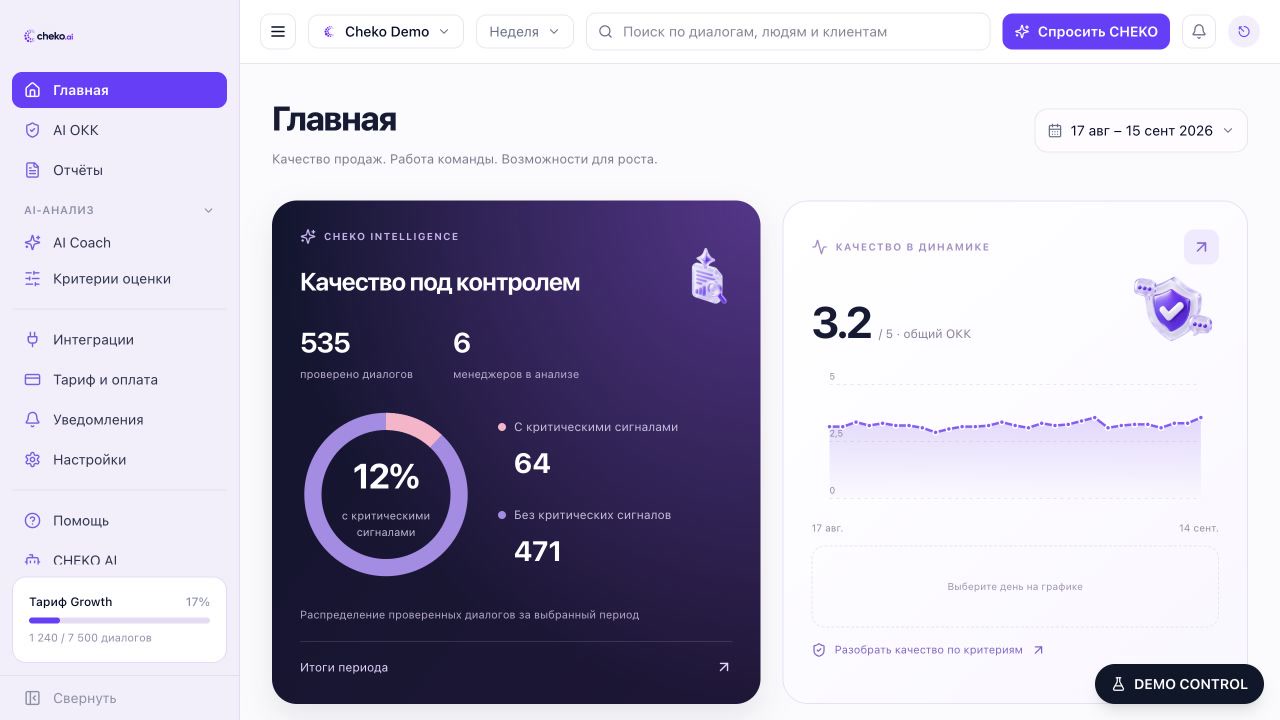Click the Без критических сигналов legend label
Viewport: 1280px width, 720px height.
592,515
